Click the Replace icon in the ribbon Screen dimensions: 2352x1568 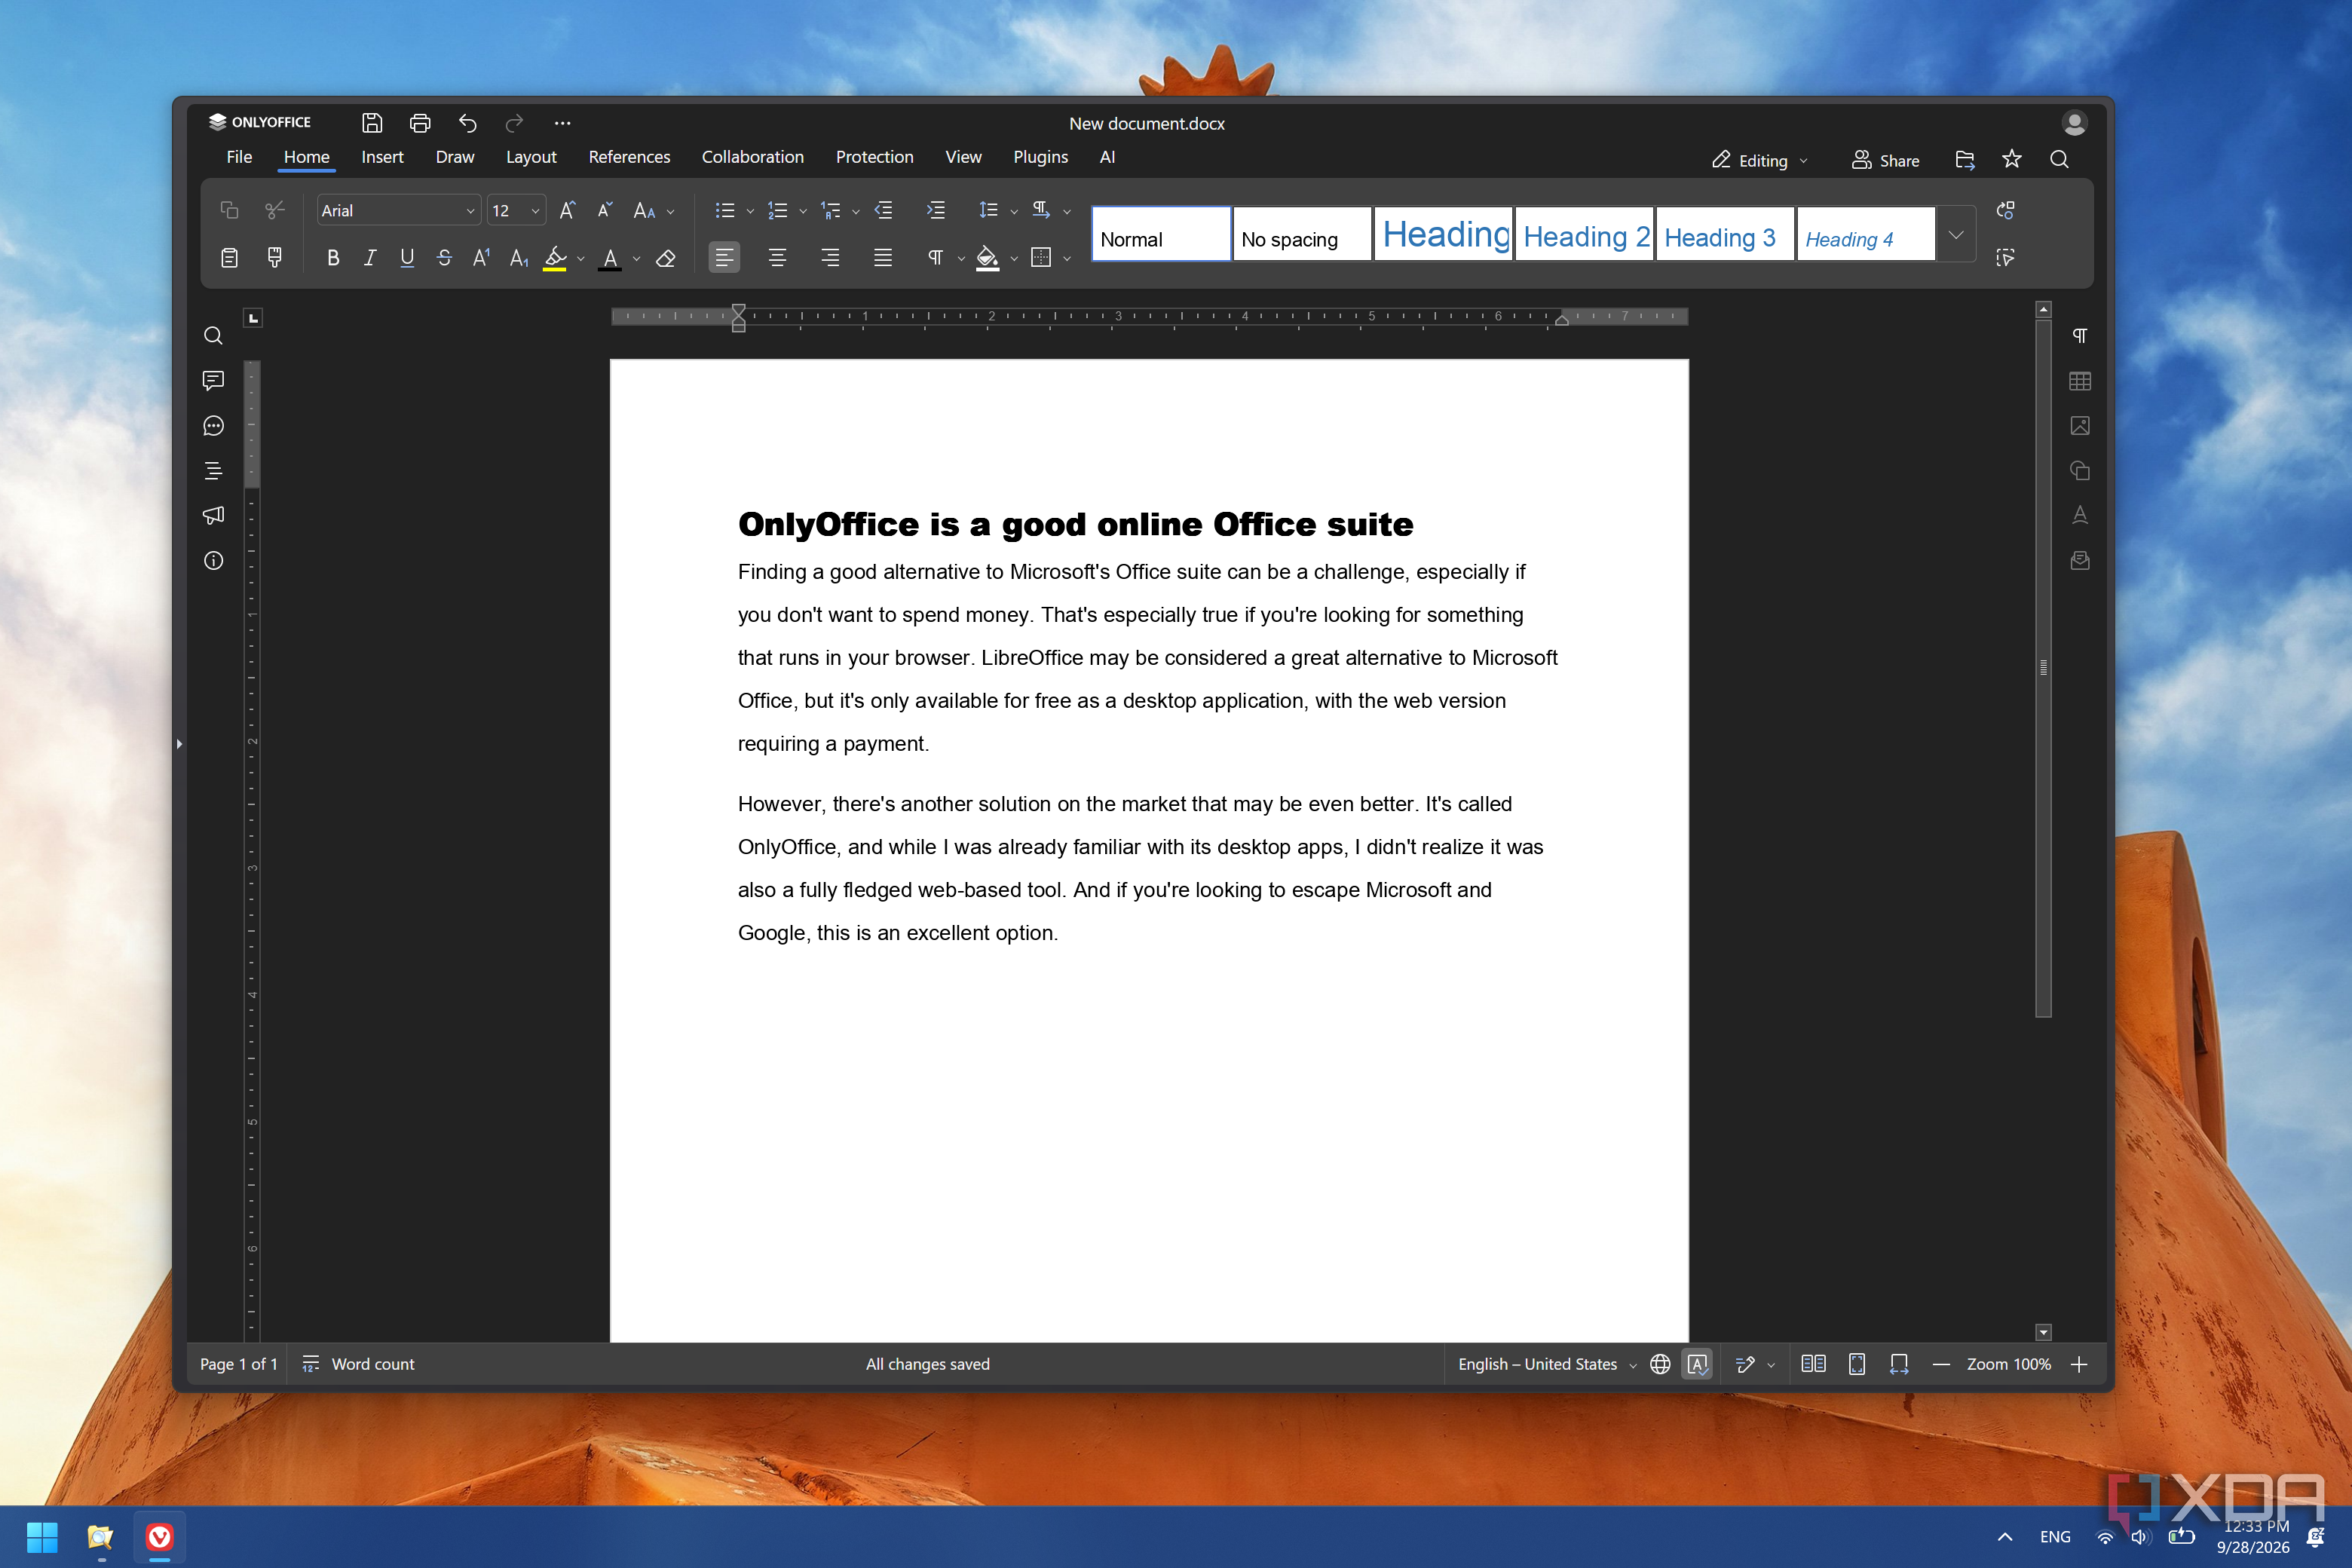(2005, 210)
